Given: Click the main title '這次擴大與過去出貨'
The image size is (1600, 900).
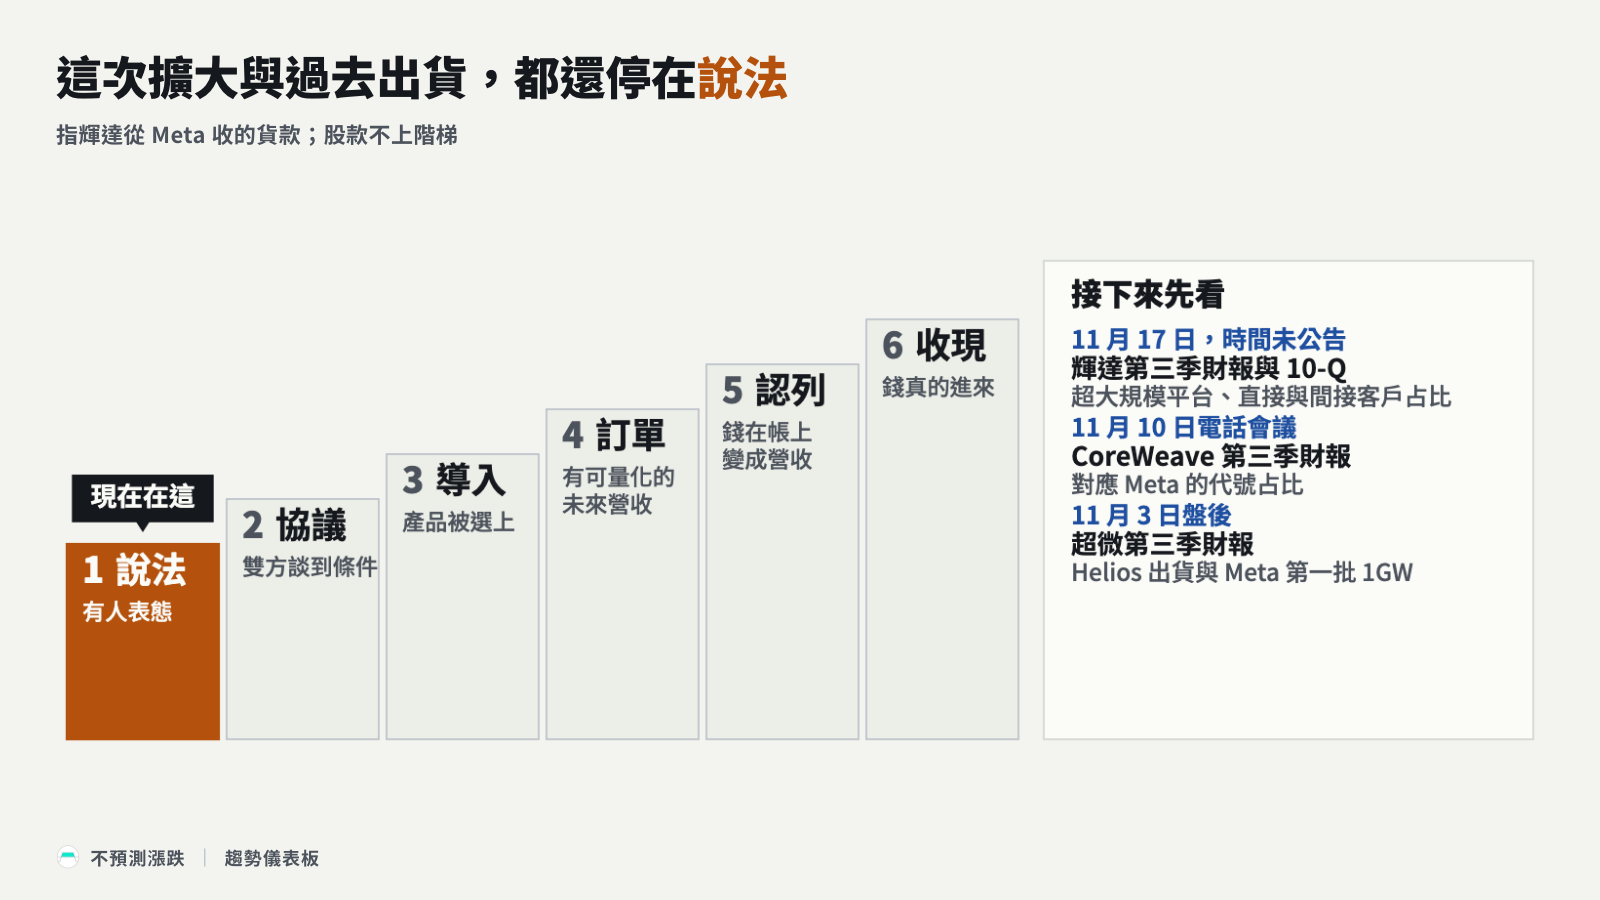Looking at the screenshot, I should pos(261,78).
